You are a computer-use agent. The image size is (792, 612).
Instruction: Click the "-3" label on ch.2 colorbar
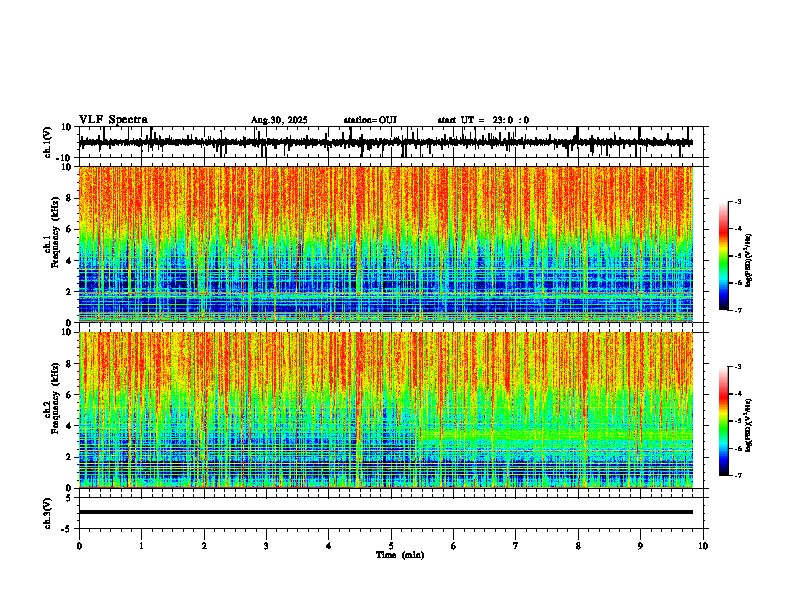[737, 367]
